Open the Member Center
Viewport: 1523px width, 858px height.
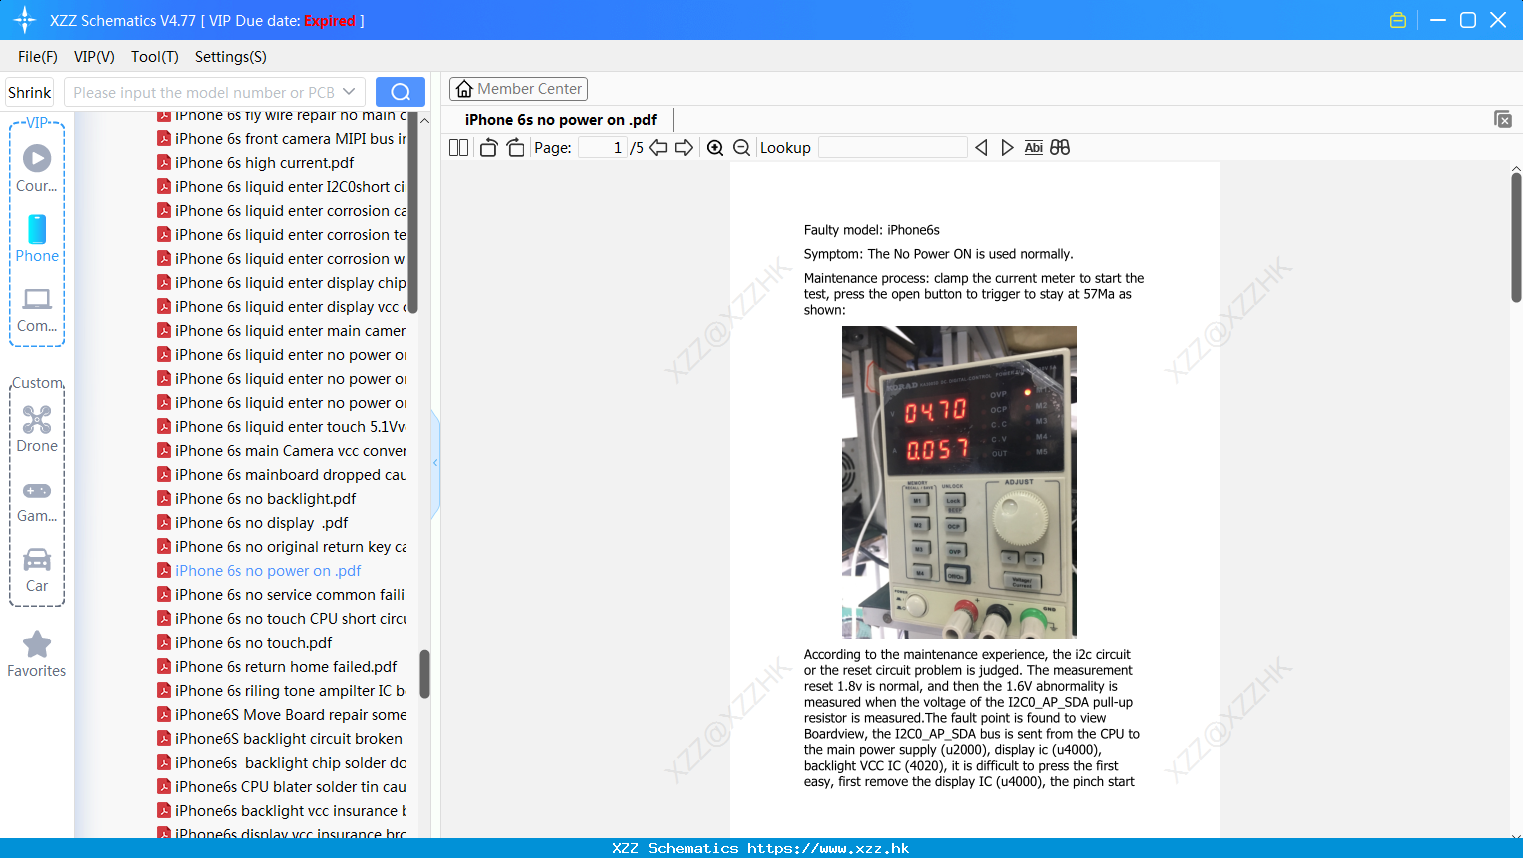tap(518, 89)
